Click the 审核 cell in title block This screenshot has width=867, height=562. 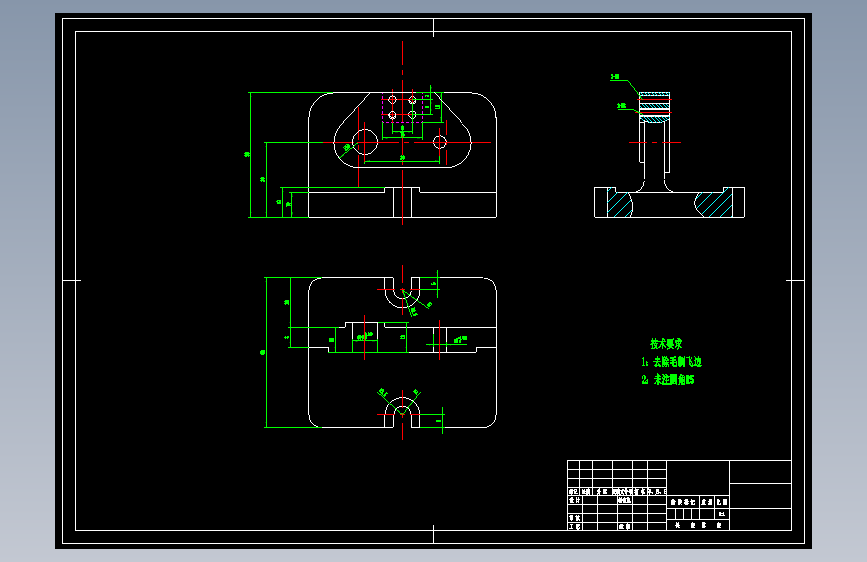pos(575,518)
